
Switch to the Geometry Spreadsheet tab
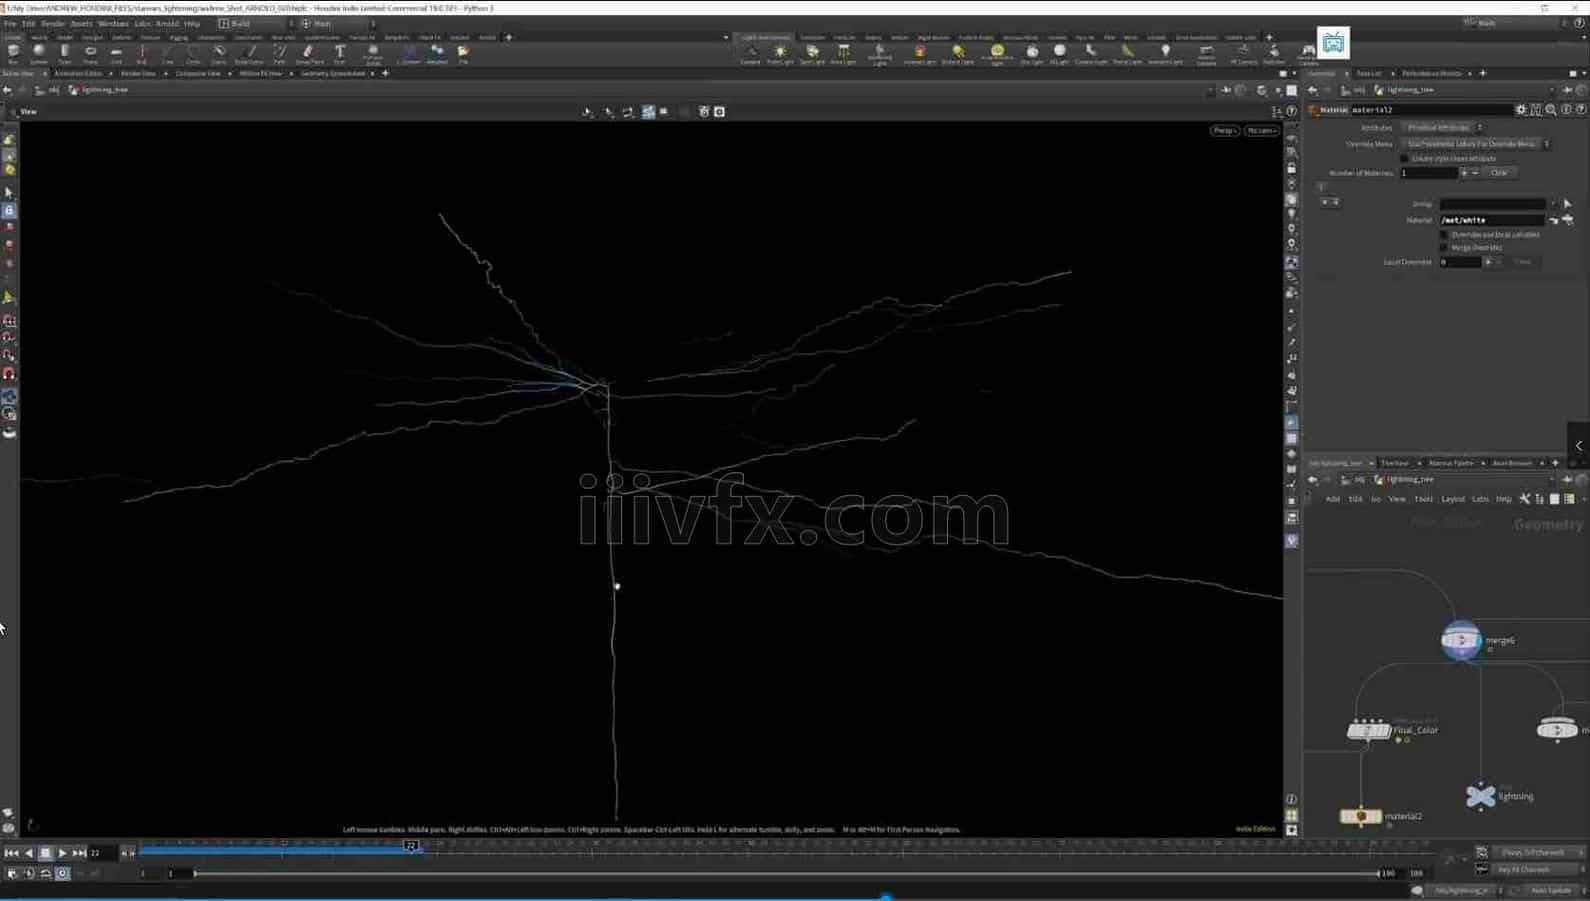coord(332,73)
